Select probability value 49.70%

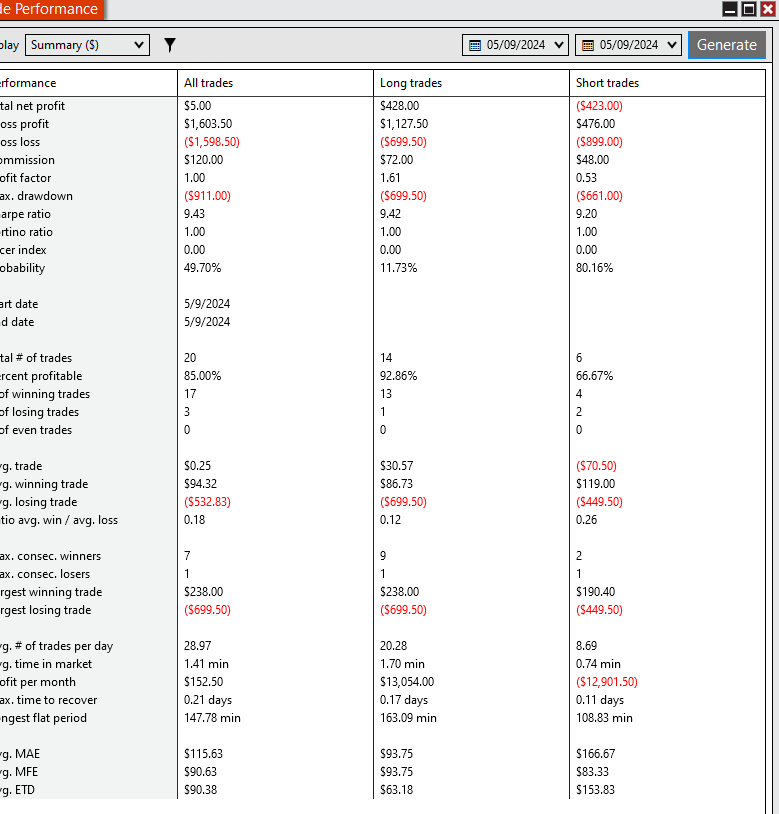202,268
